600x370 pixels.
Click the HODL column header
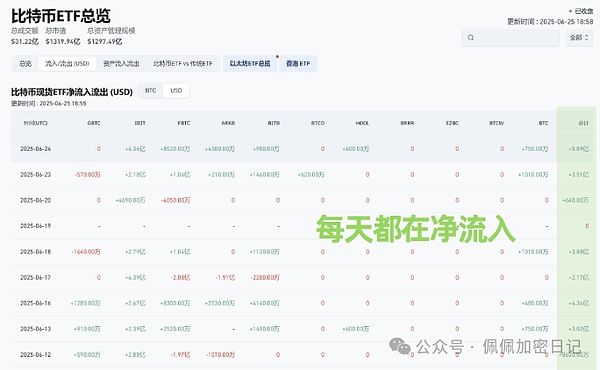tap(362, 123)
